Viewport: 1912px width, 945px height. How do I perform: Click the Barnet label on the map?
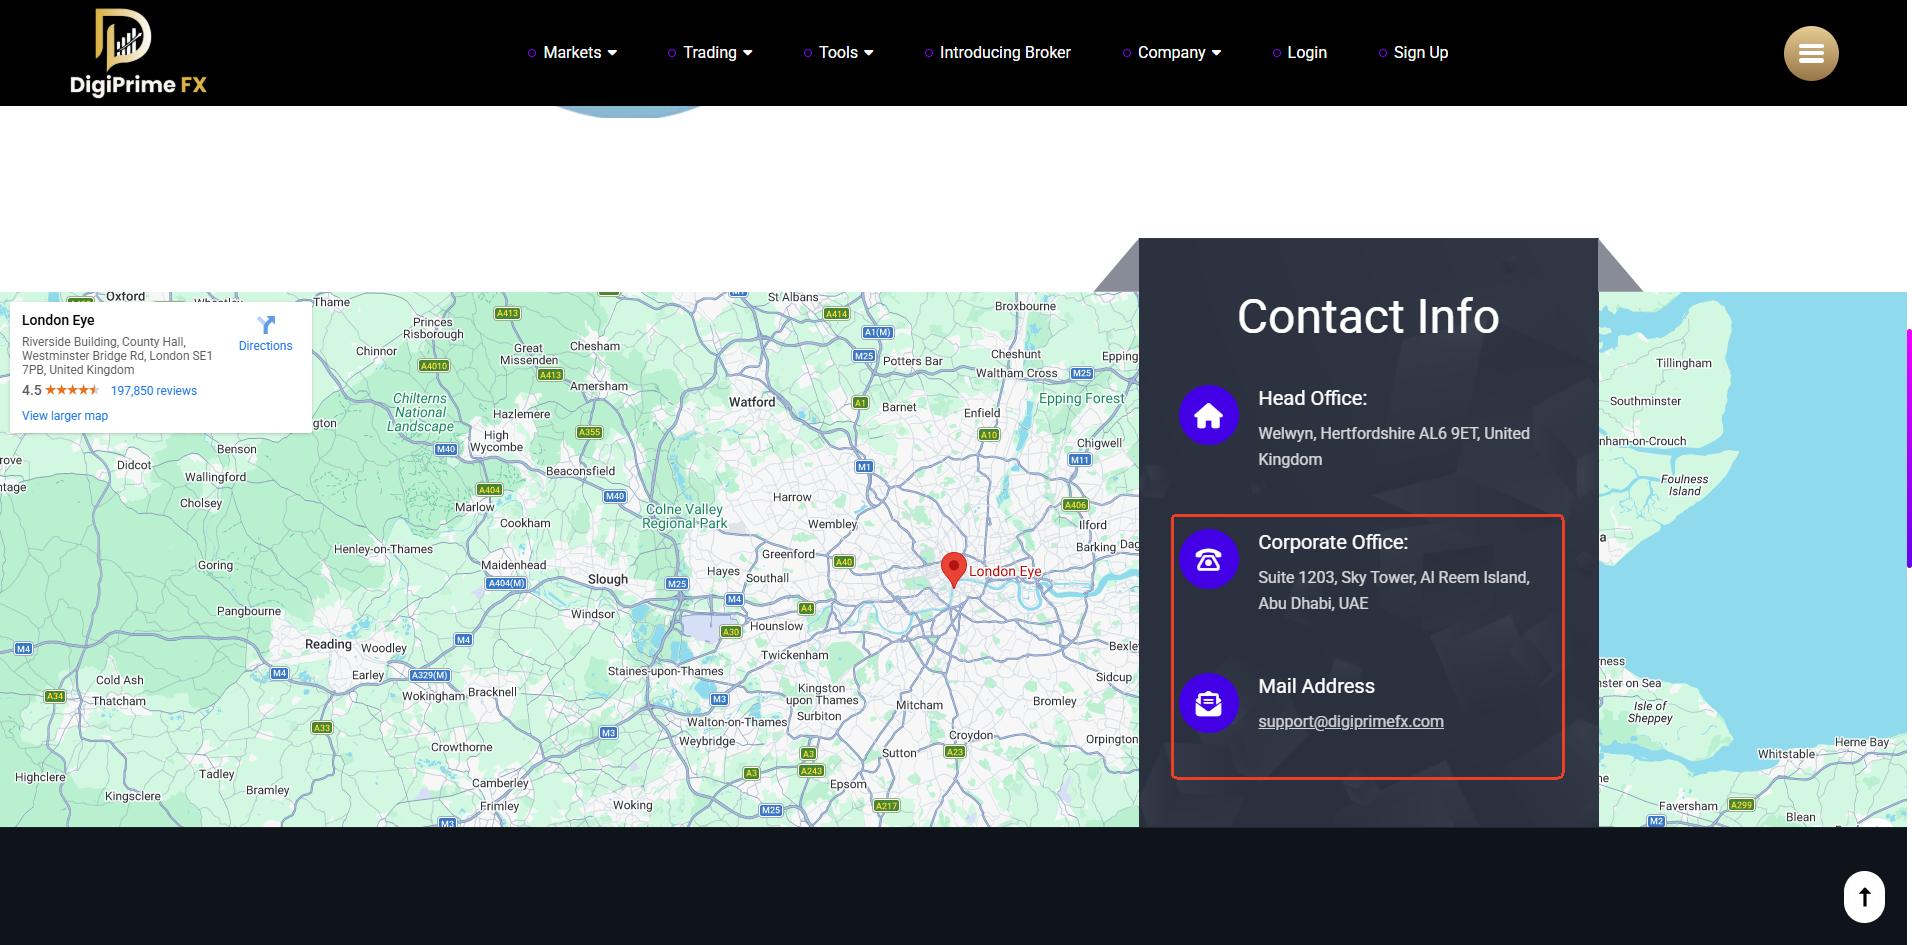point(899,407)
